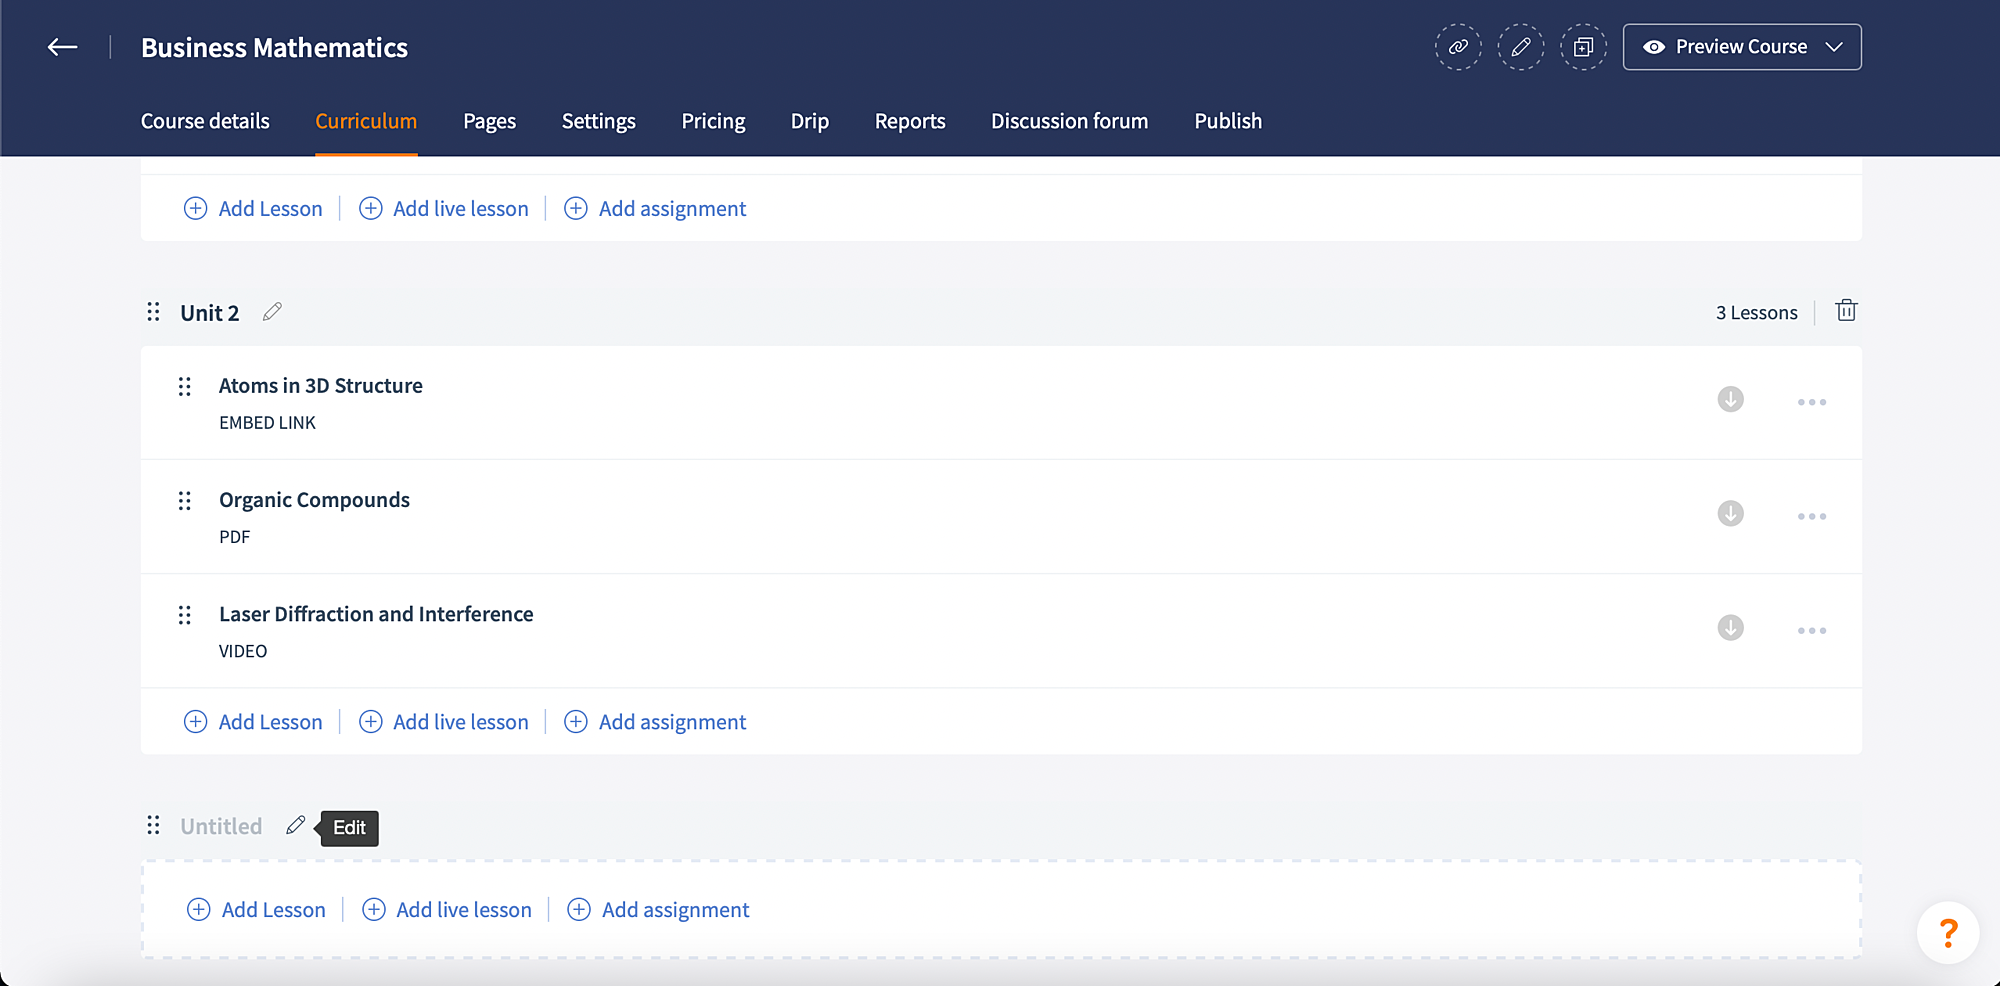Click the back arrow beside Business Mathematics
This screenshot has height=986, width=2000.
(x=62, y=47)
